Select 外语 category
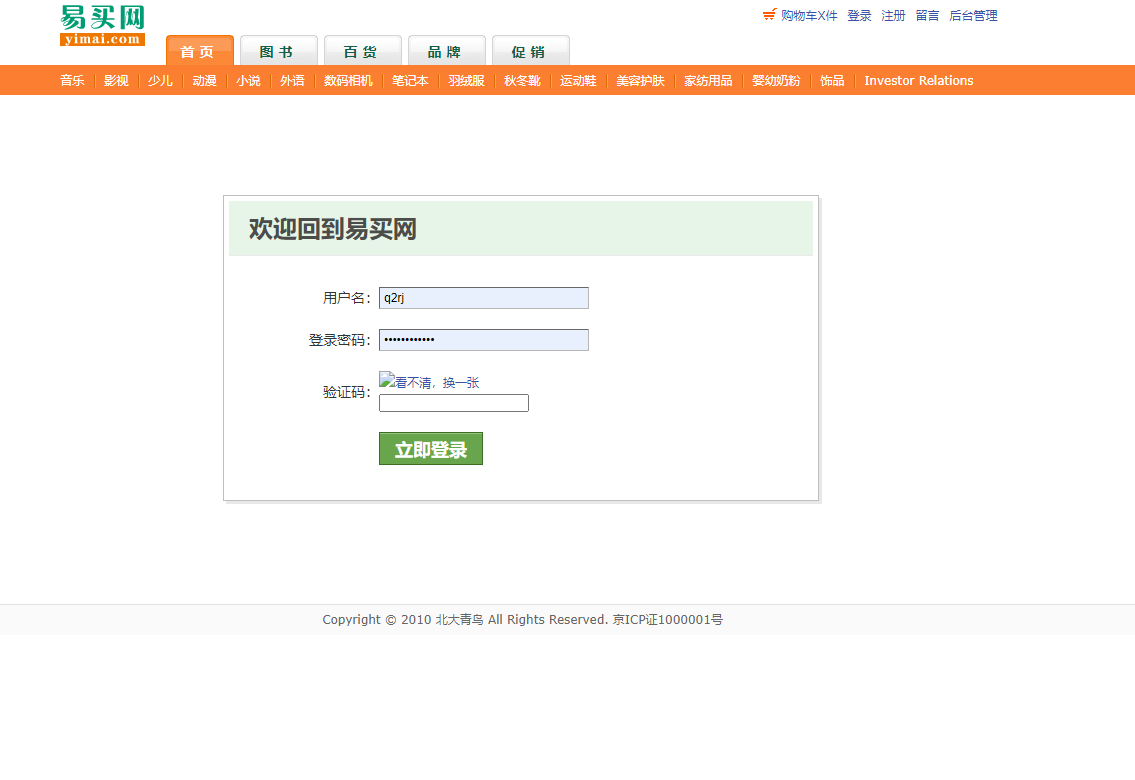1135x780 pixels. (x=292, y=80)
